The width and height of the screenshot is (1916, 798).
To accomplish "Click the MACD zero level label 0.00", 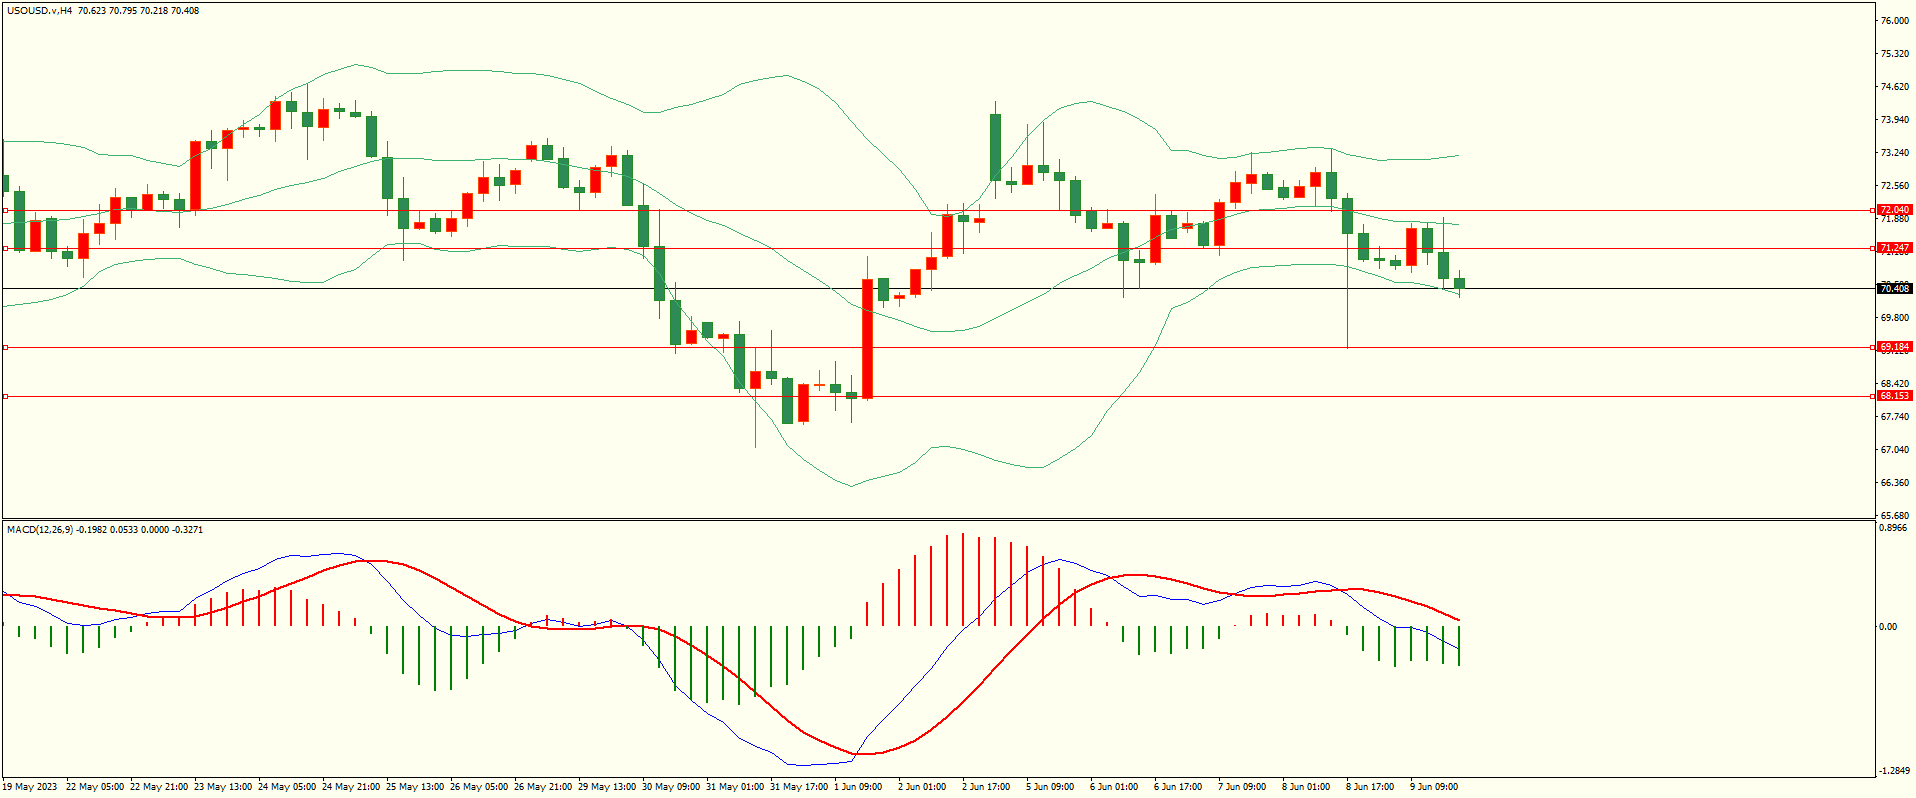I will pos(1888,627).
